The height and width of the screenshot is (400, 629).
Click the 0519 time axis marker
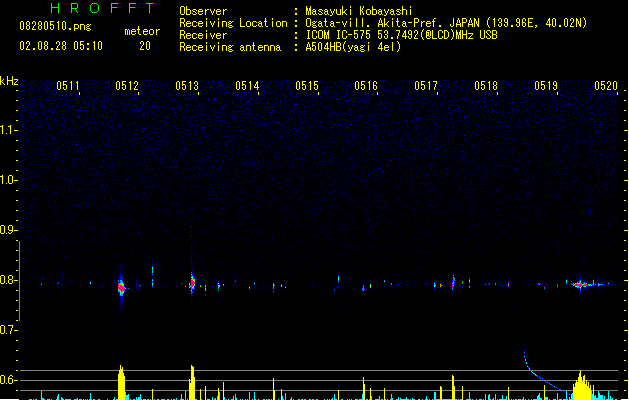(546, 86)
